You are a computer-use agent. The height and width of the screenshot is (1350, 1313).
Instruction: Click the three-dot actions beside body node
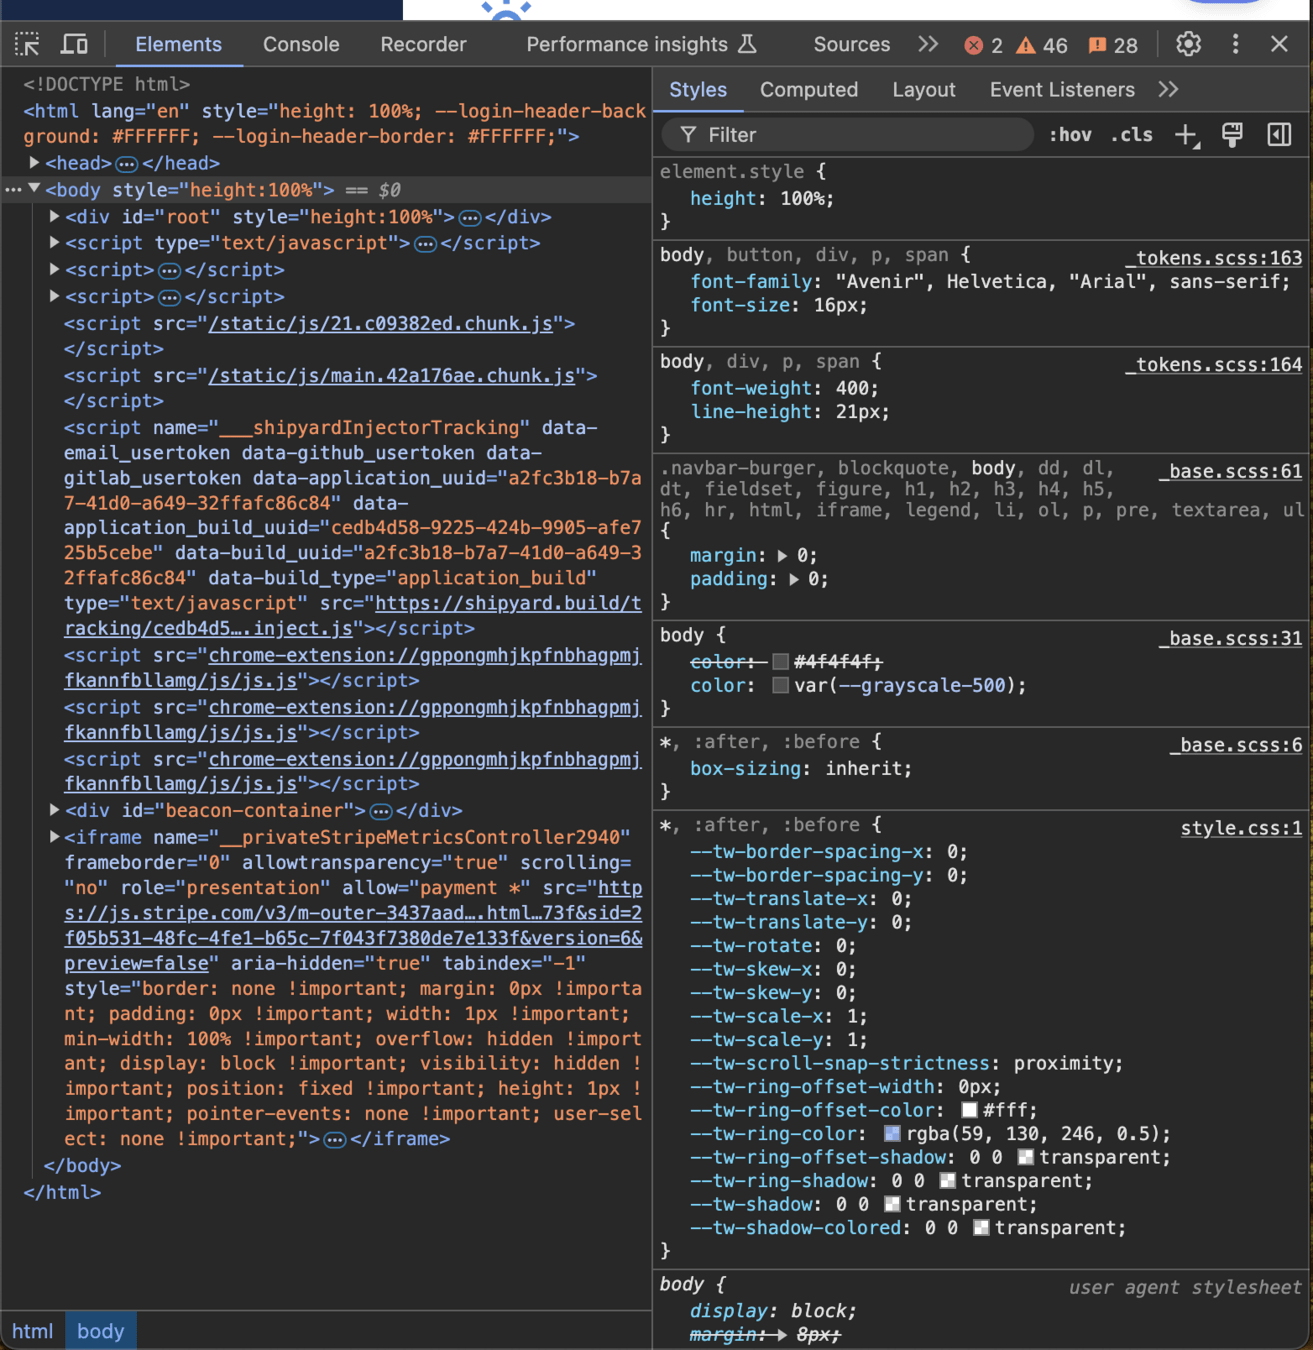coord(13,189)
